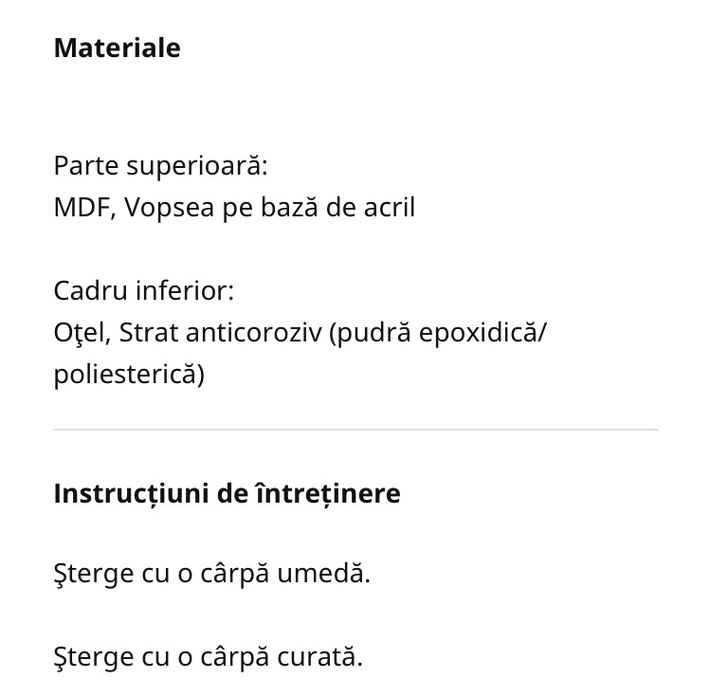Click the "Materiale" heading
This screenshot has width=711, height=700.
click(117, 48)
